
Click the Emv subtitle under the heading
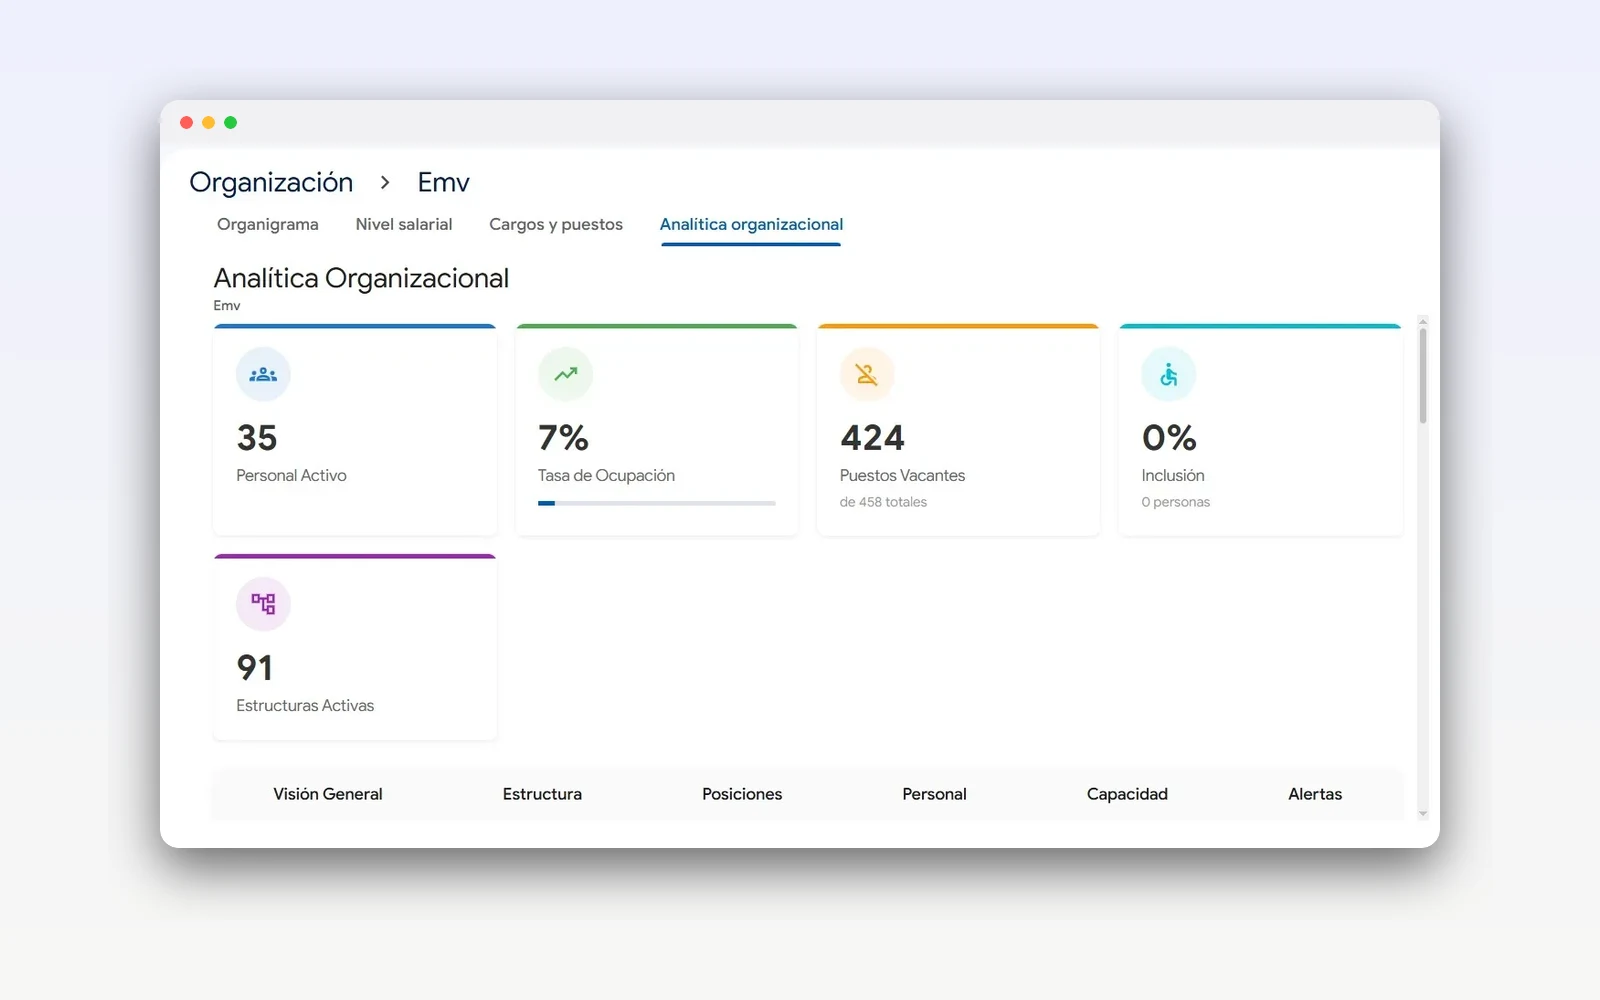227,306
